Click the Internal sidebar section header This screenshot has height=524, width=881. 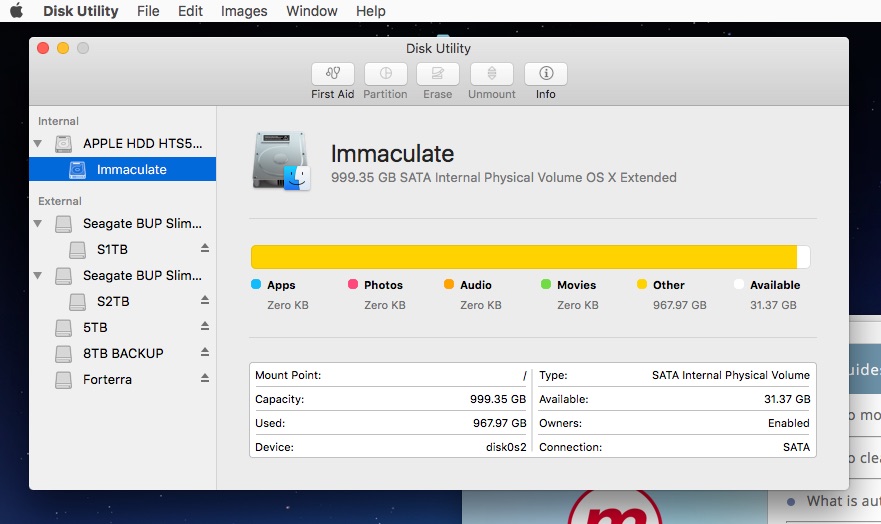(58, 121)
